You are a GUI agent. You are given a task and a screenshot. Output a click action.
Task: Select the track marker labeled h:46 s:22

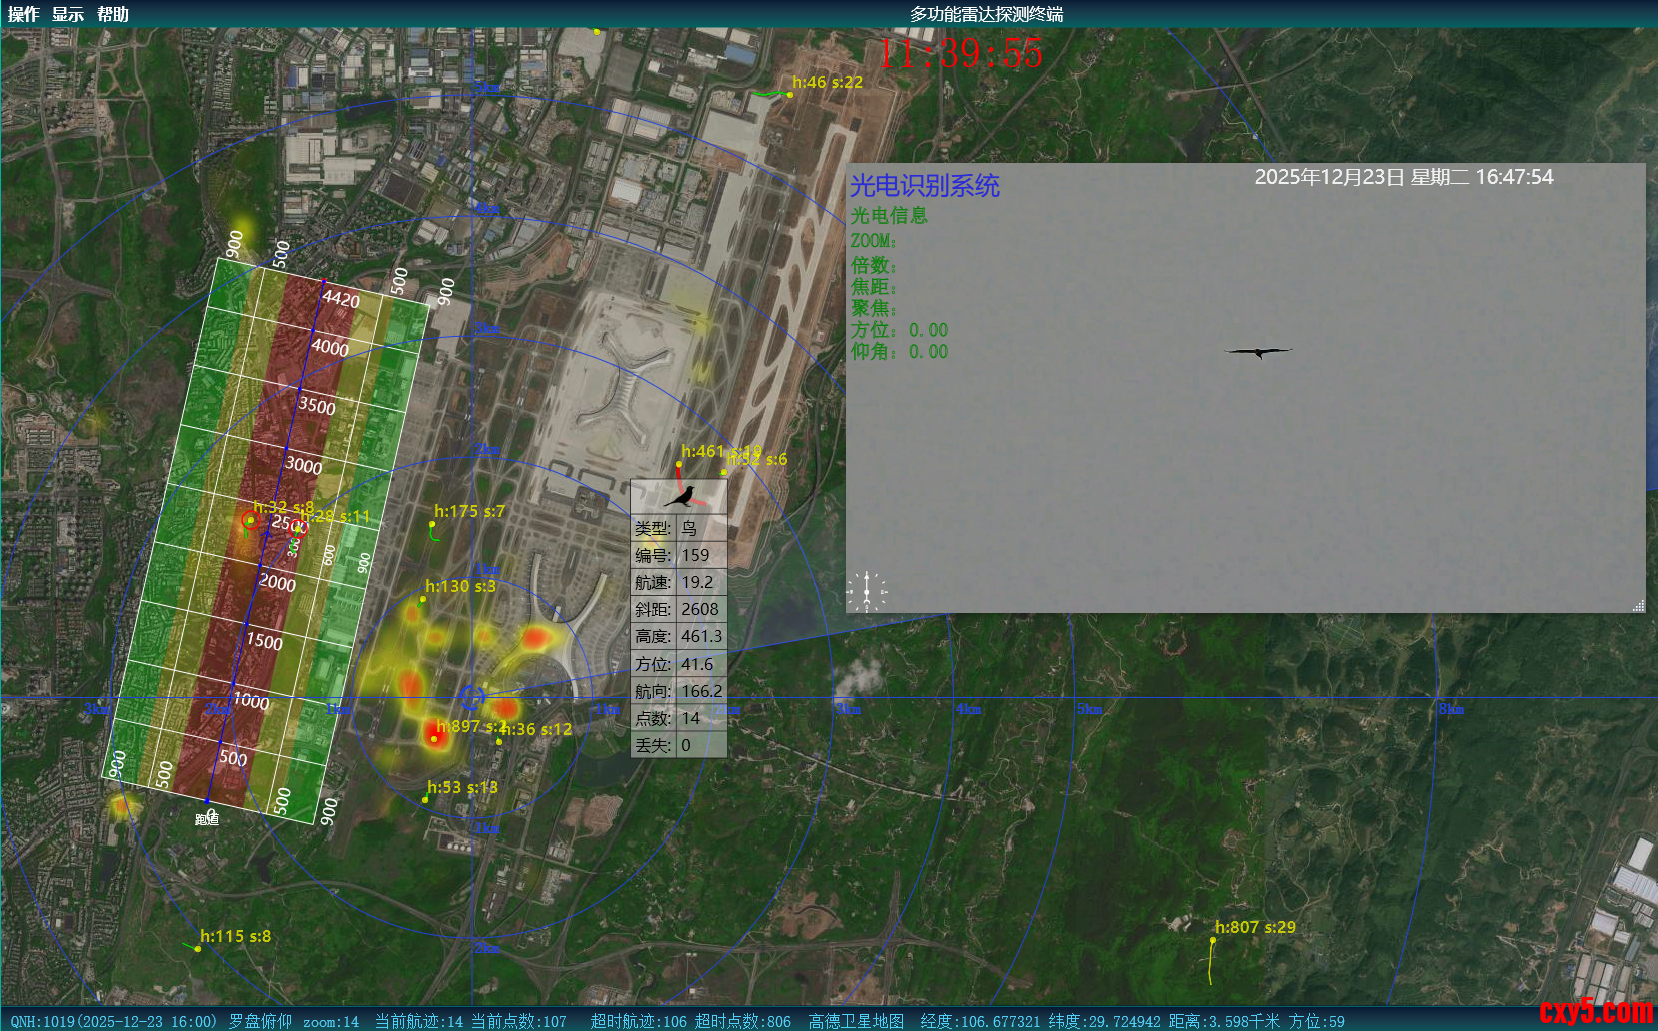(789, 95)
